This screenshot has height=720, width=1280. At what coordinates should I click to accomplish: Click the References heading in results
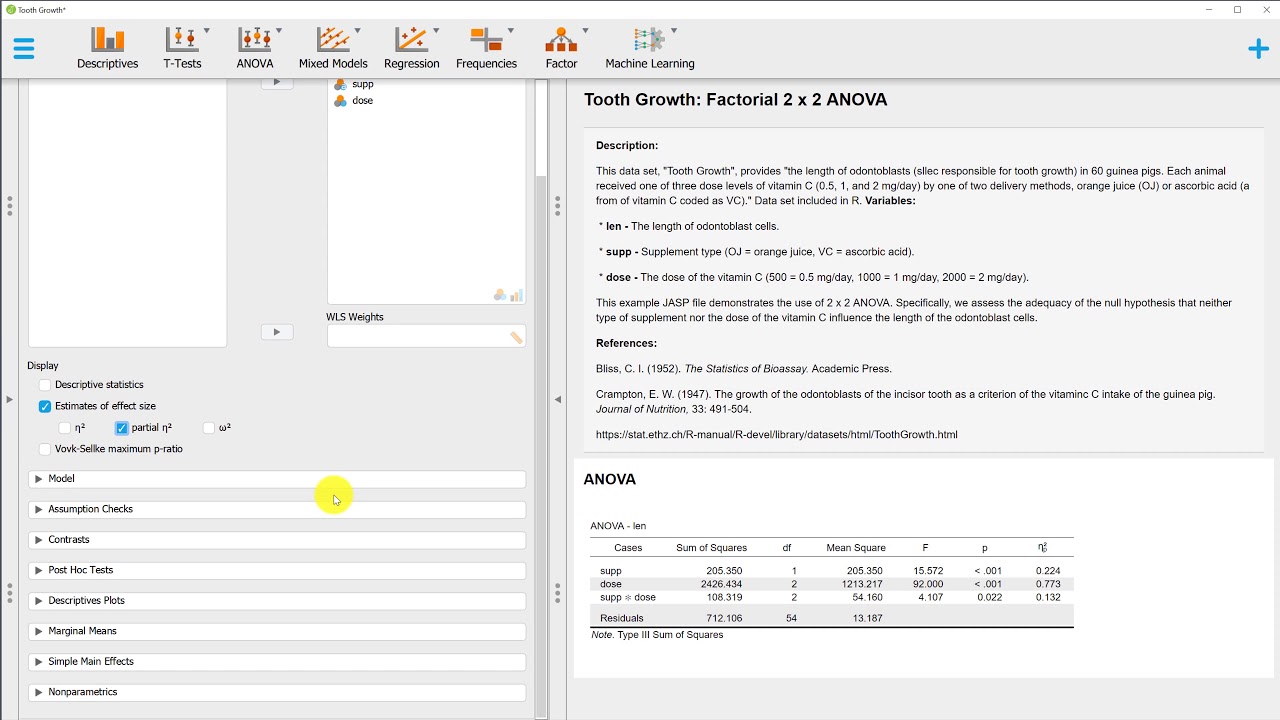(626, 344)
